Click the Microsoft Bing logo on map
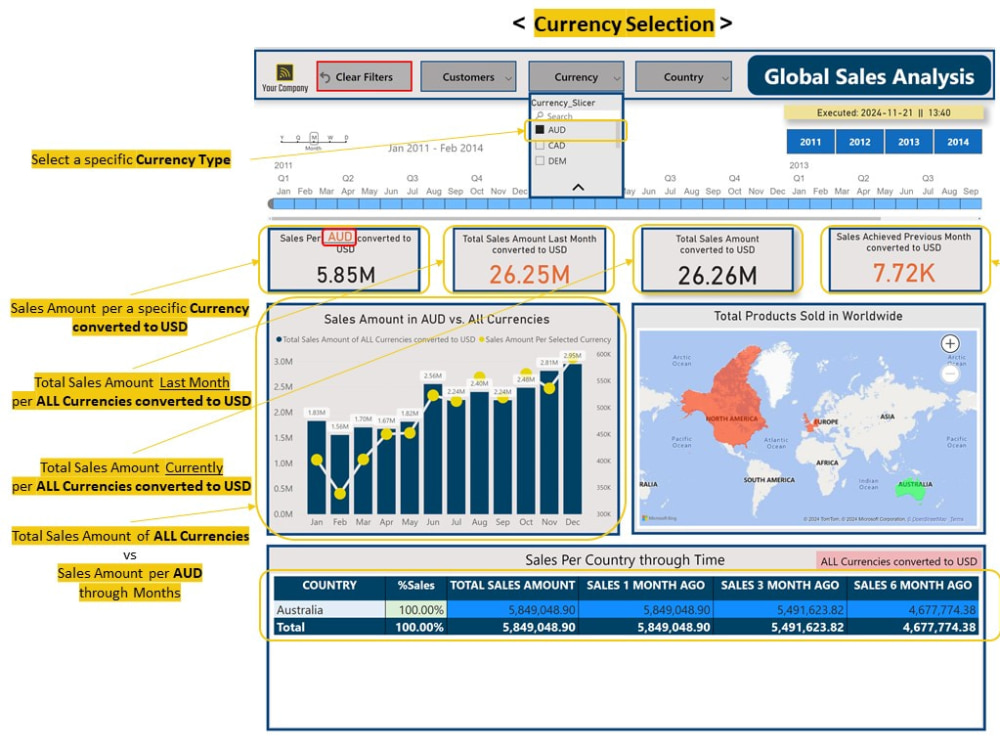 point(659,518)
